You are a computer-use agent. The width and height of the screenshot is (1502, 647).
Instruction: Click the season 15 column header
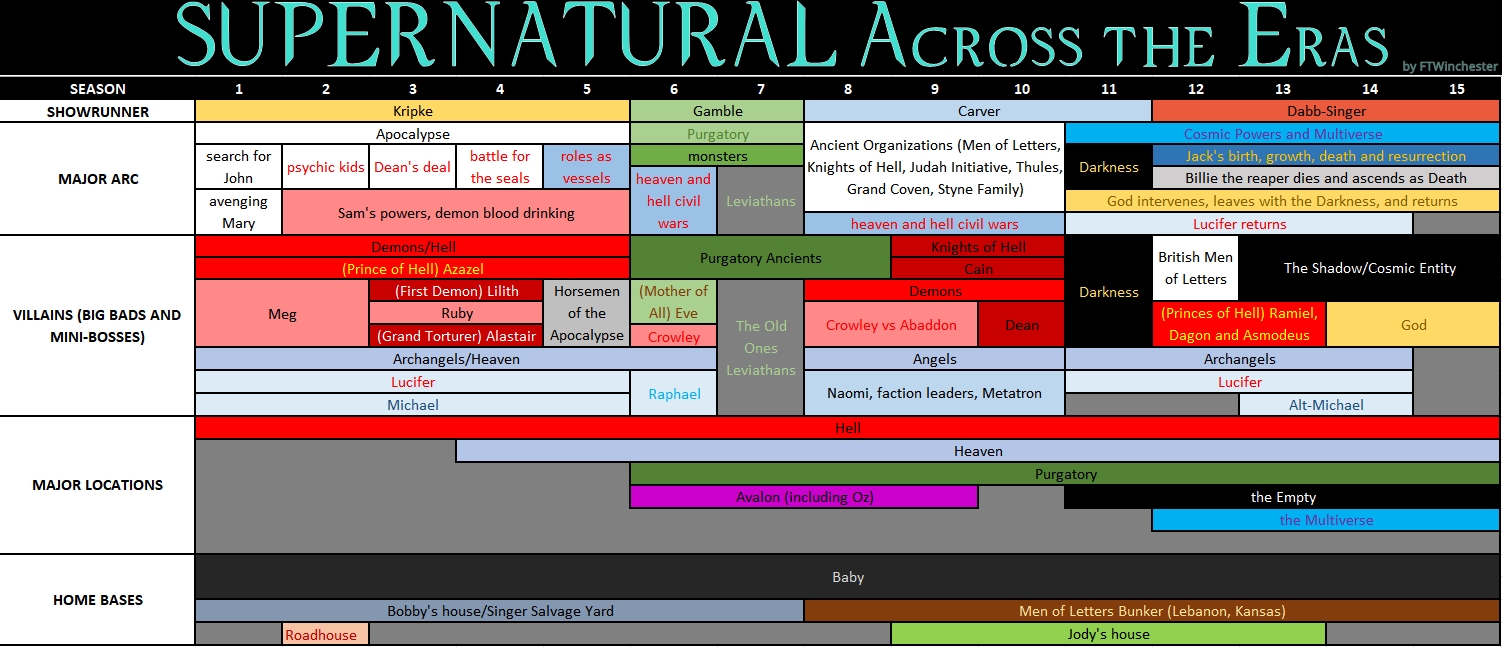pyautogui.click(x=1456, y=89)
